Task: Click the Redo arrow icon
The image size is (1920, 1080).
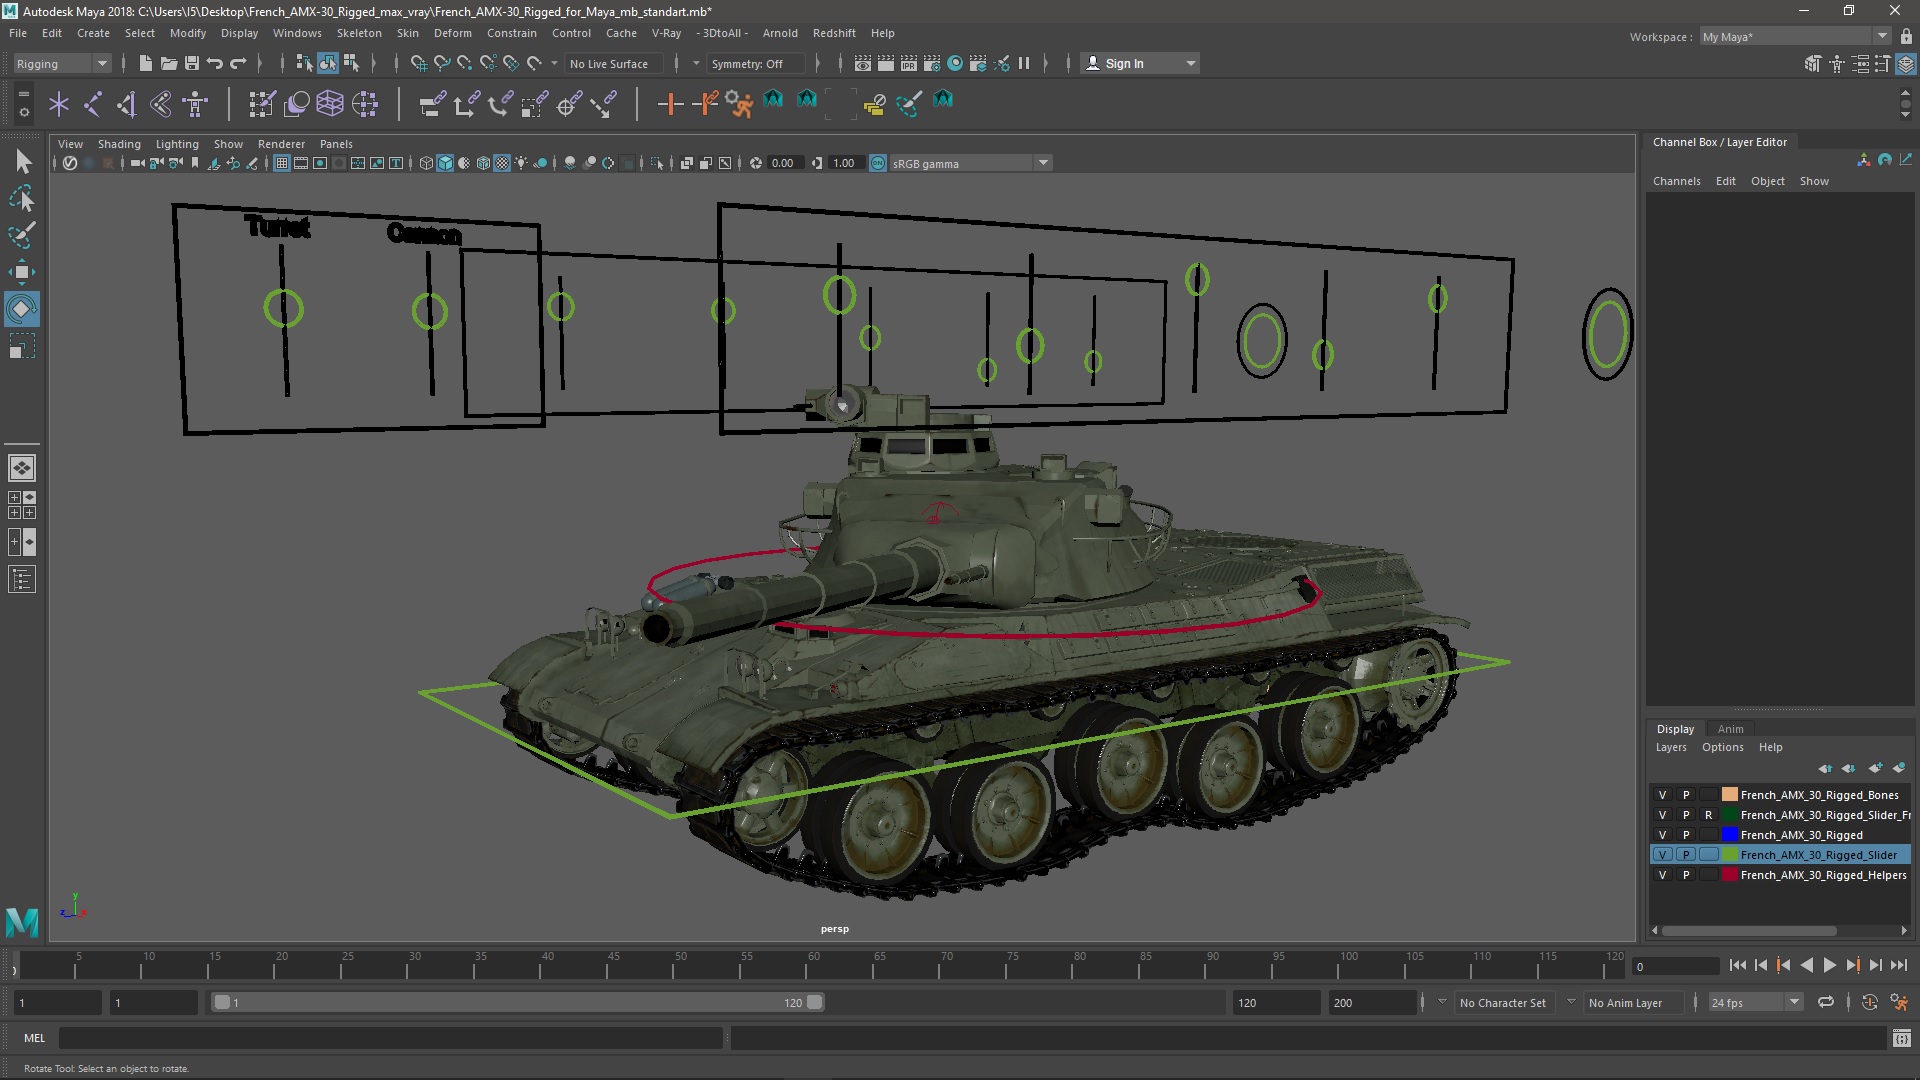Action: [238, 63]
